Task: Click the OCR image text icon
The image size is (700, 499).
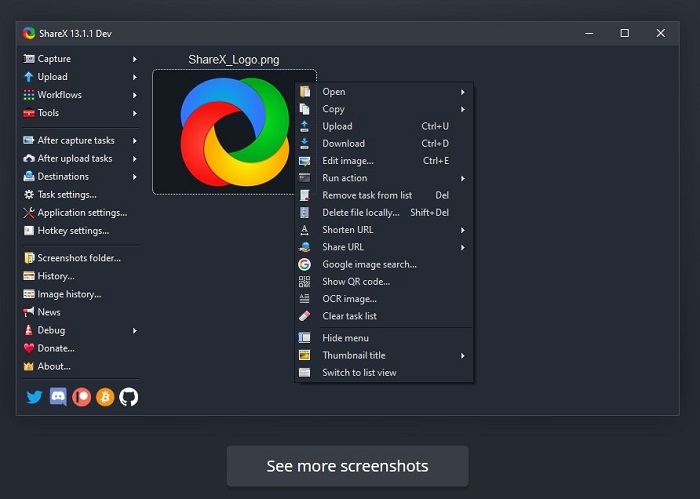Action: tap(304, 299)
